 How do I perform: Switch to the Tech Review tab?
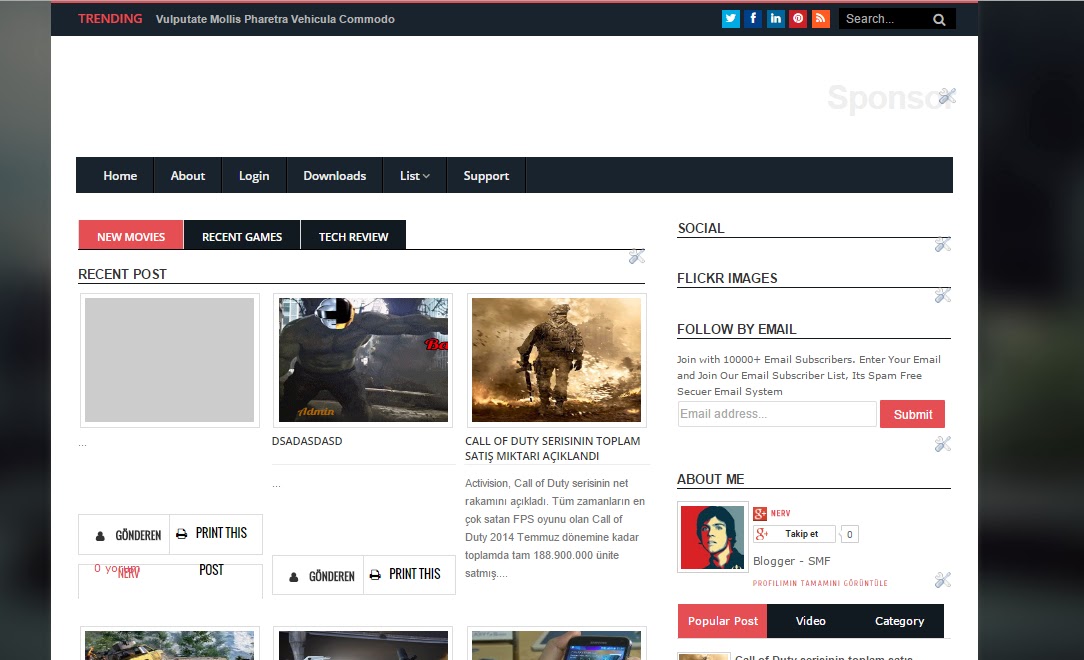353,235
